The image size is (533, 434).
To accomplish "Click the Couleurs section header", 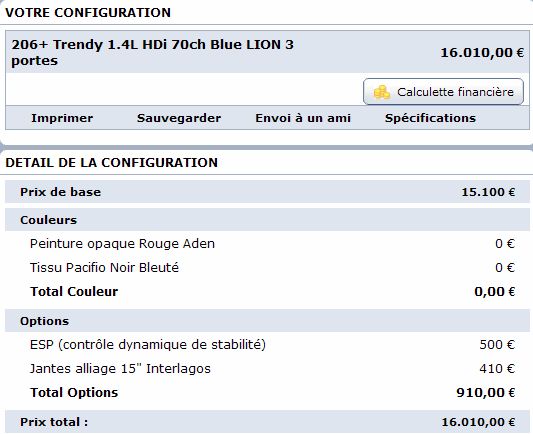I will coord(267,220).
